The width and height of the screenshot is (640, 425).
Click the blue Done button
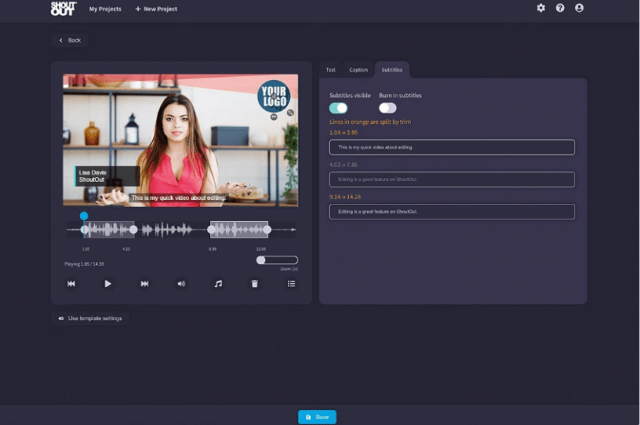(x=317, y=416)
